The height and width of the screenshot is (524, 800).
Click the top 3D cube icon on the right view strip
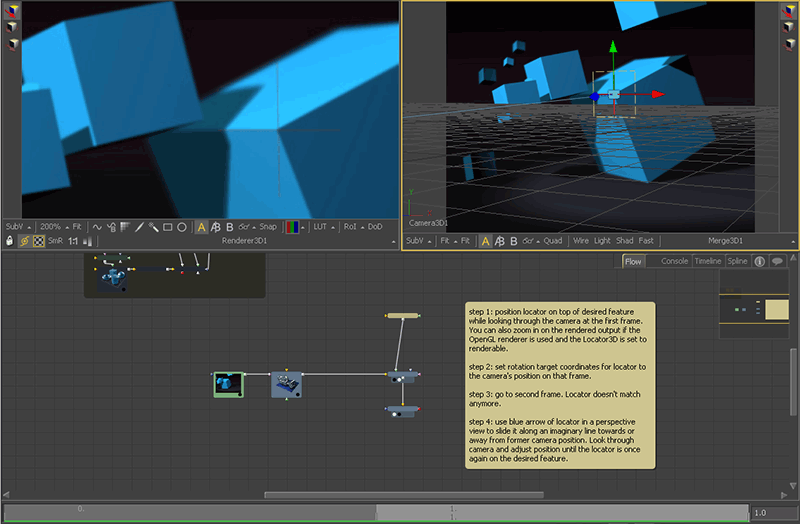[790, 11]
